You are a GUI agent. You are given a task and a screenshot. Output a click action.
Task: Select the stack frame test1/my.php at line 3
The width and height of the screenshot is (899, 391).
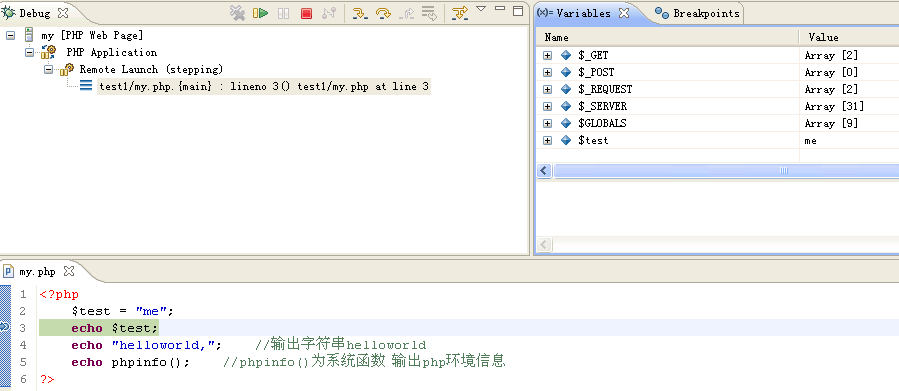click(264, 87)
